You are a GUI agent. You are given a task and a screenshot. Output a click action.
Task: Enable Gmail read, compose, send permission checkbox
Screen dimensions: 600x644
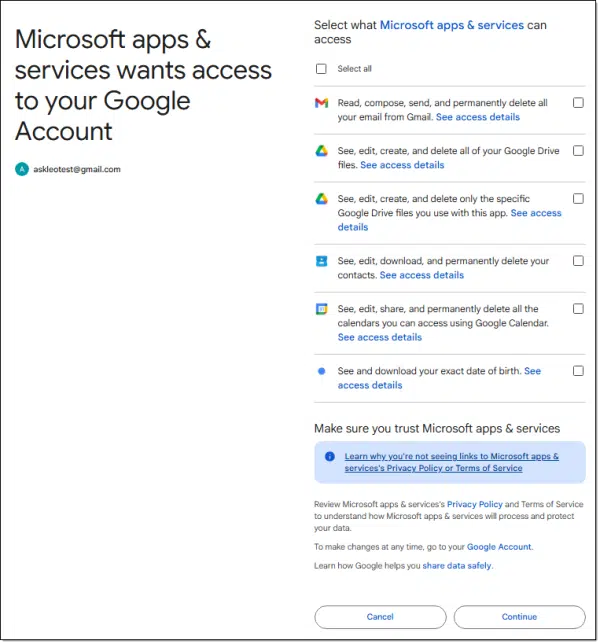coord(578,103)
